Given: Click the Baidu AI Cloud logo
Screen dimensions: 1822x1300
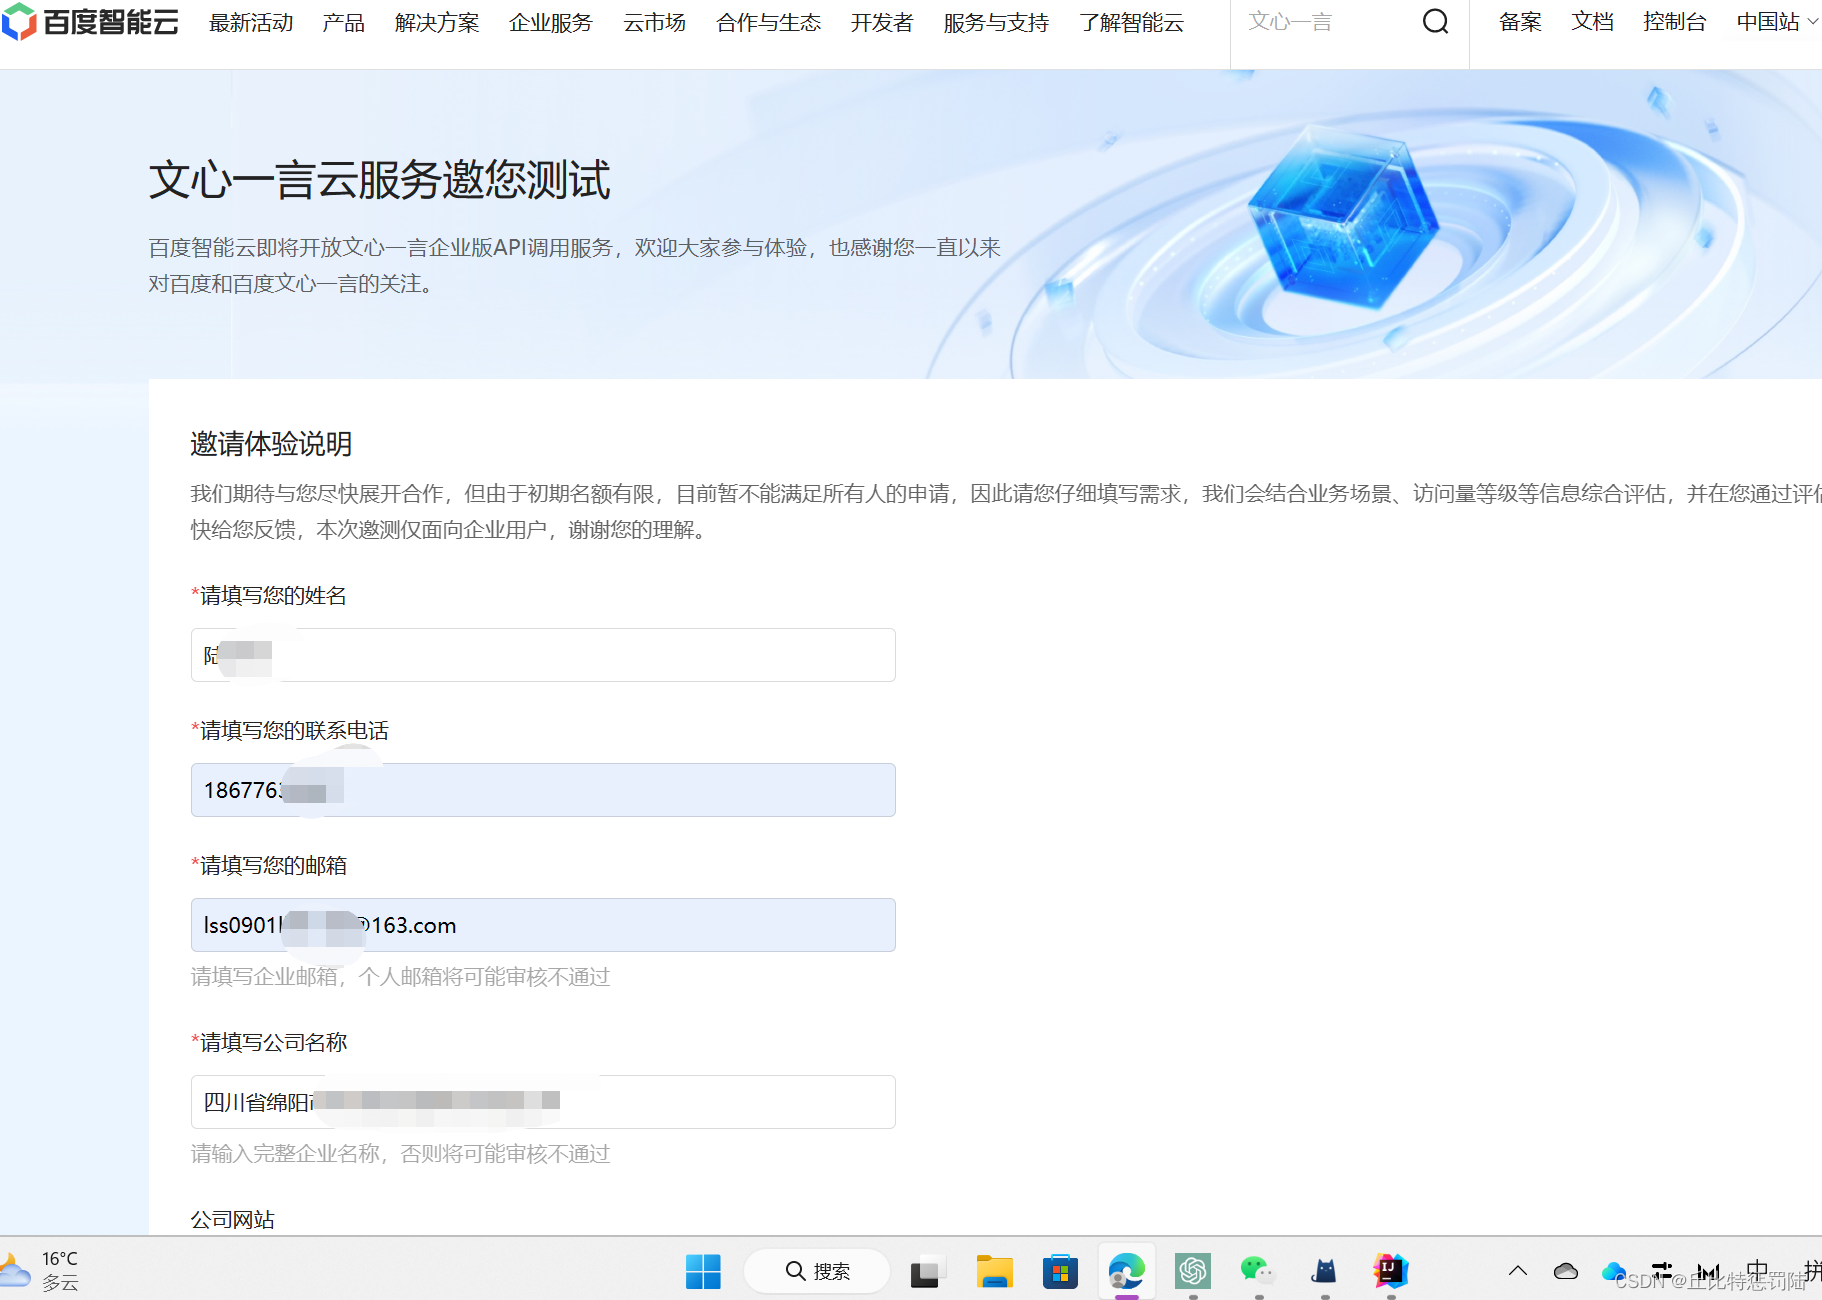Looking at the screenshot, I should click(91, 22).
